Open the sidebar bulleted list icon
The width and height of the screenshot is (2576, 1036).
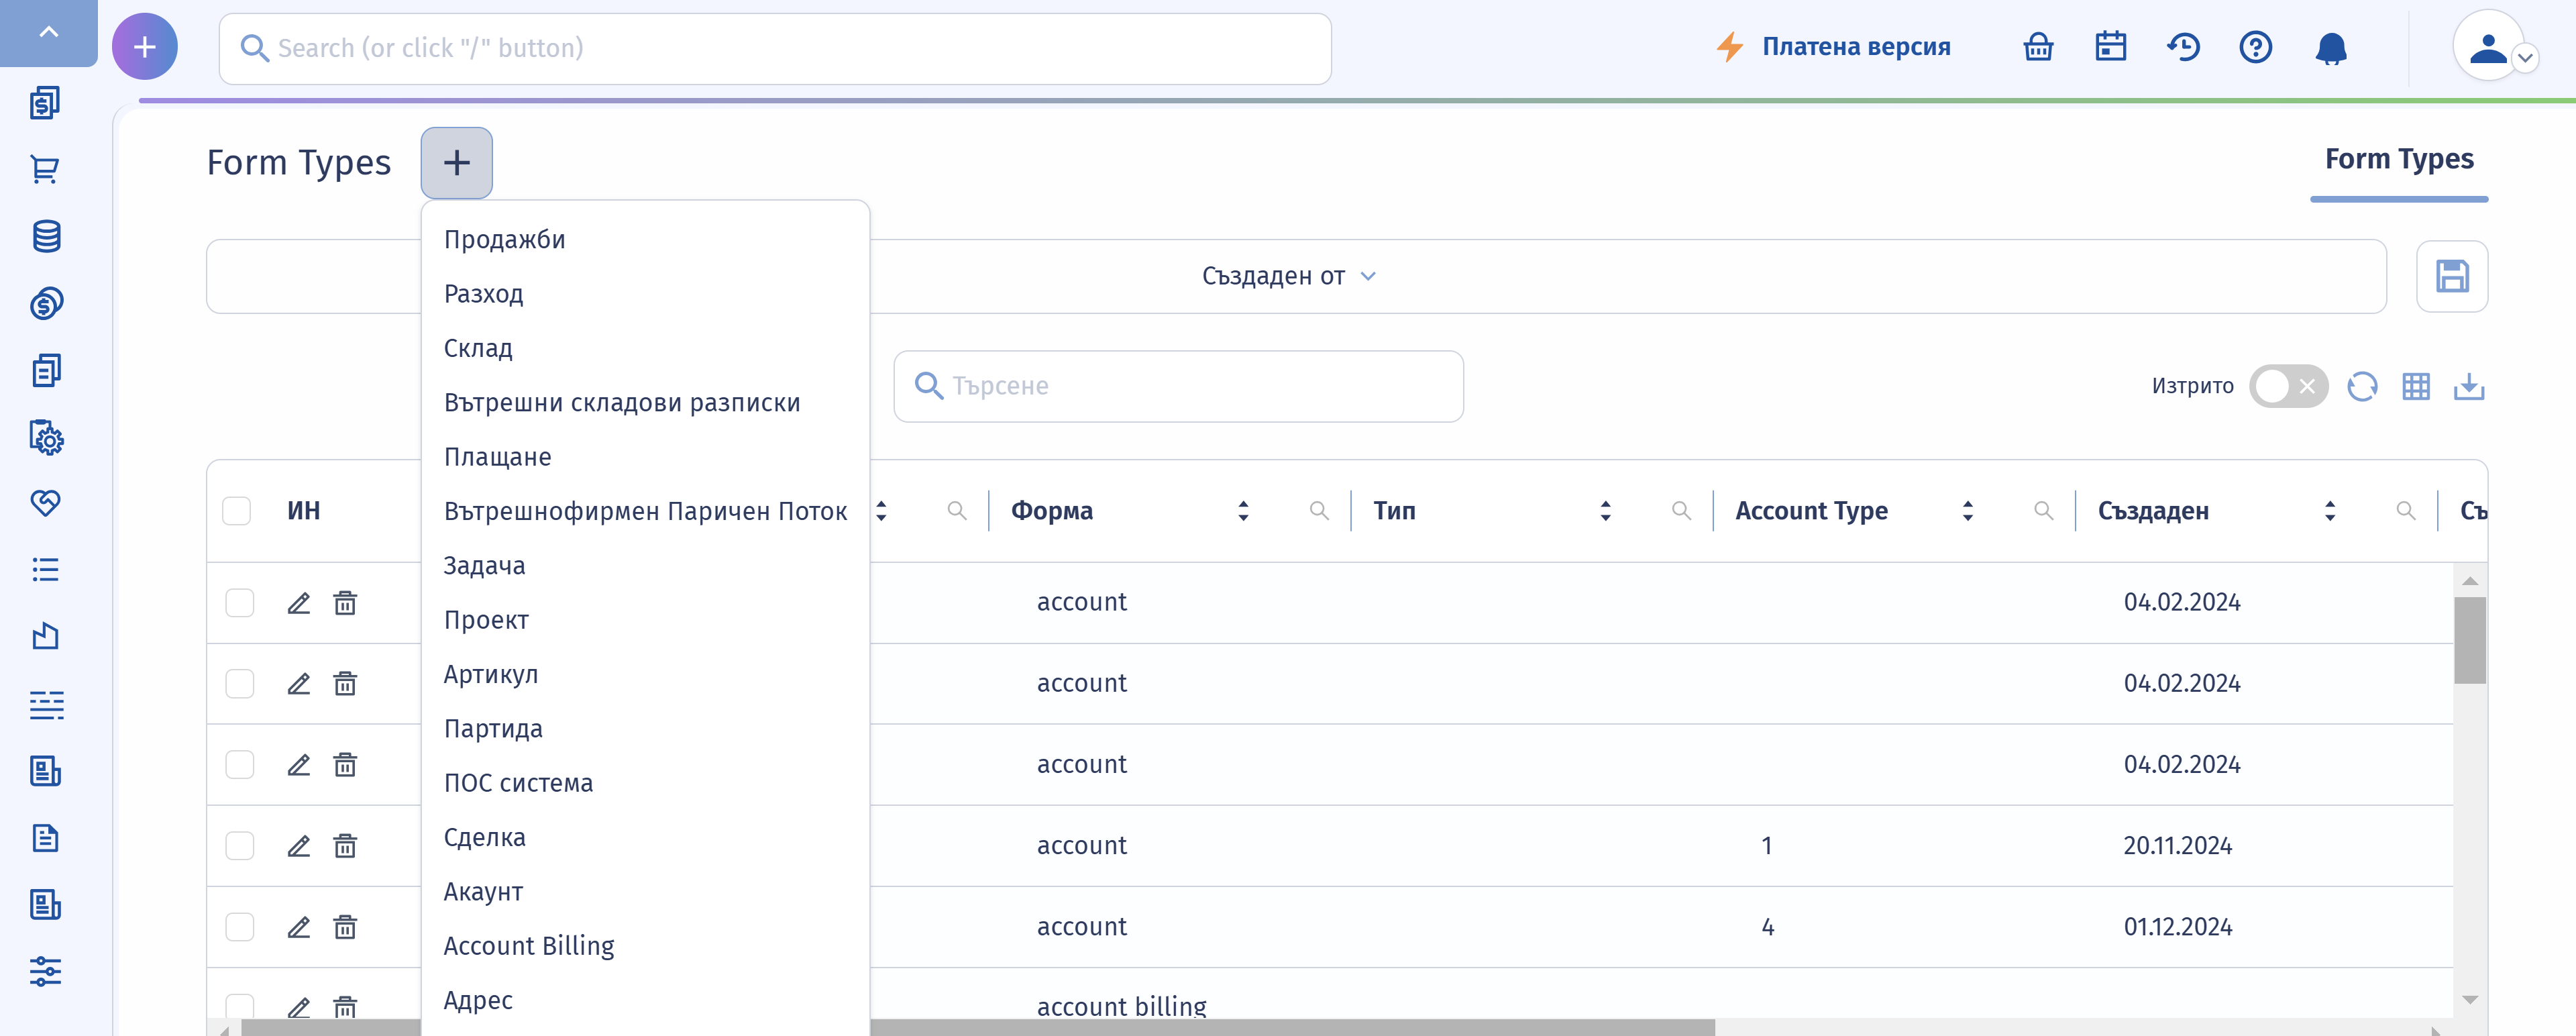coord(46,570)
